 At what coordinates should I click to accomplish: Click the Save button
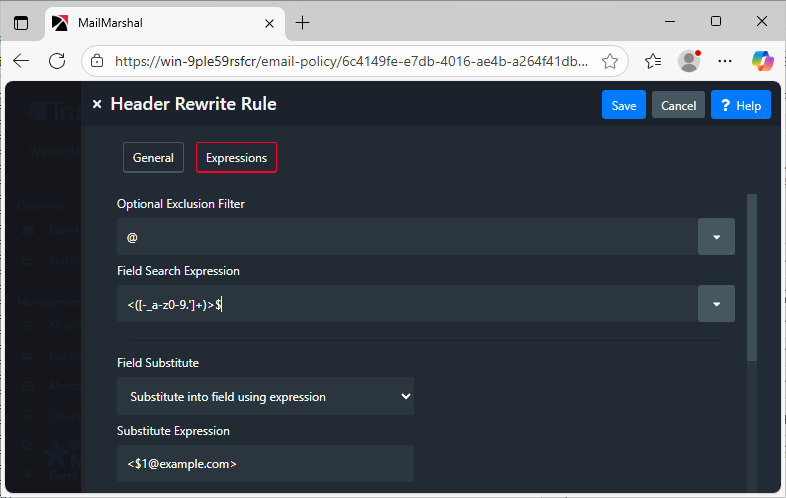(623, 105)
